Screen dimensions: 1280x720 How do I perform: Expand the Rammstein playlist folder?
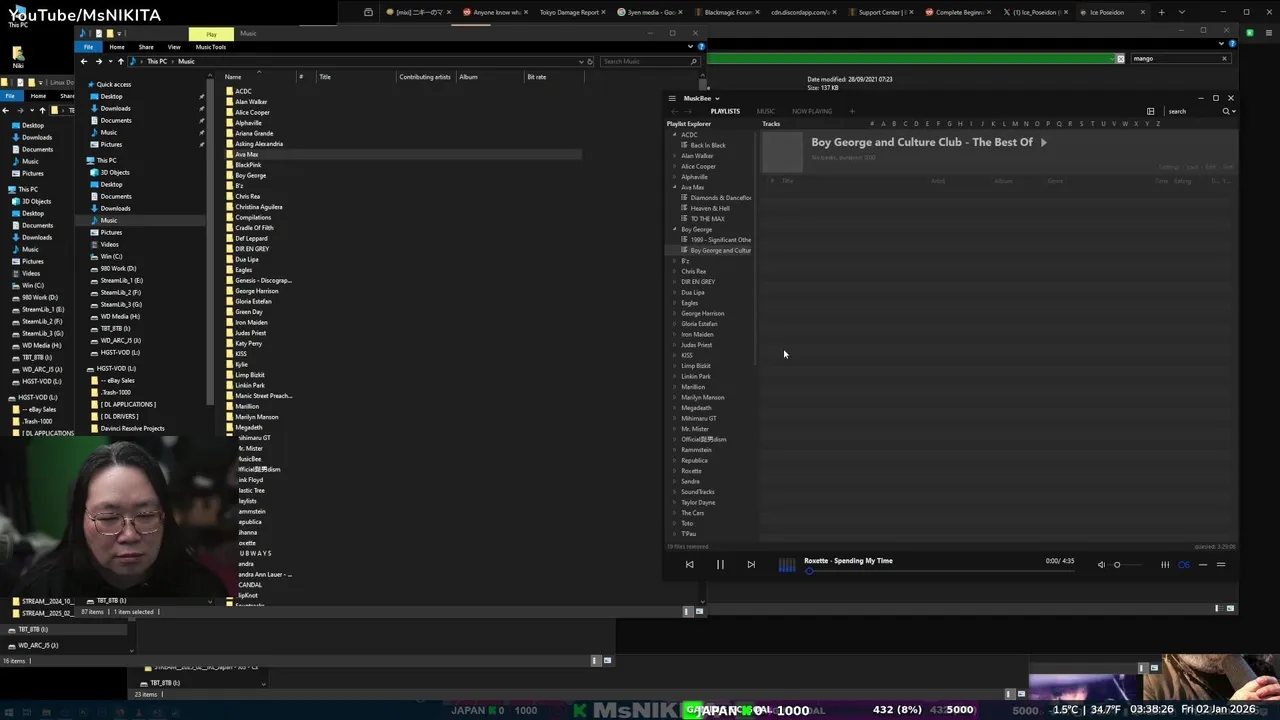[x=674, y=450]
